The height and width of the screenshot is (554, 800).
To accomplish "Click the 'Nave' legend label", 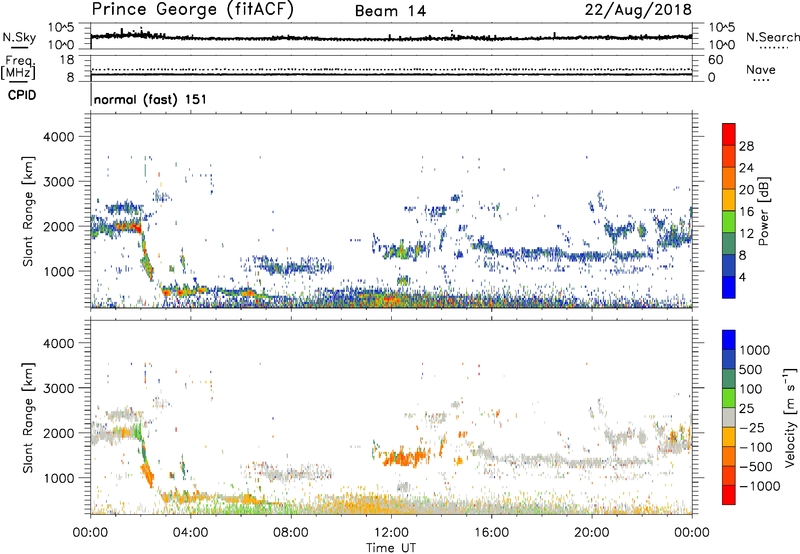I will (761, 70).
